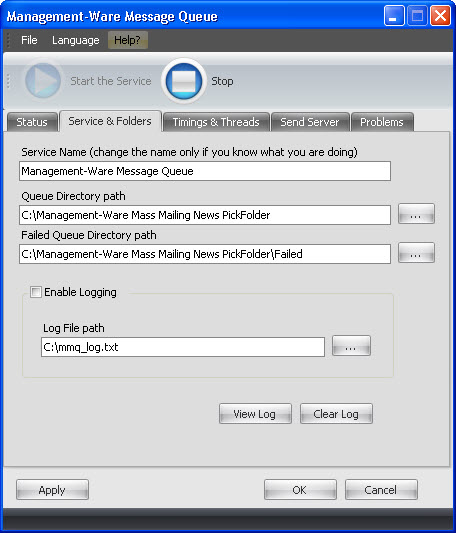
Task: Select the Service & Folders tab
Action: click(x=110, y=121)
